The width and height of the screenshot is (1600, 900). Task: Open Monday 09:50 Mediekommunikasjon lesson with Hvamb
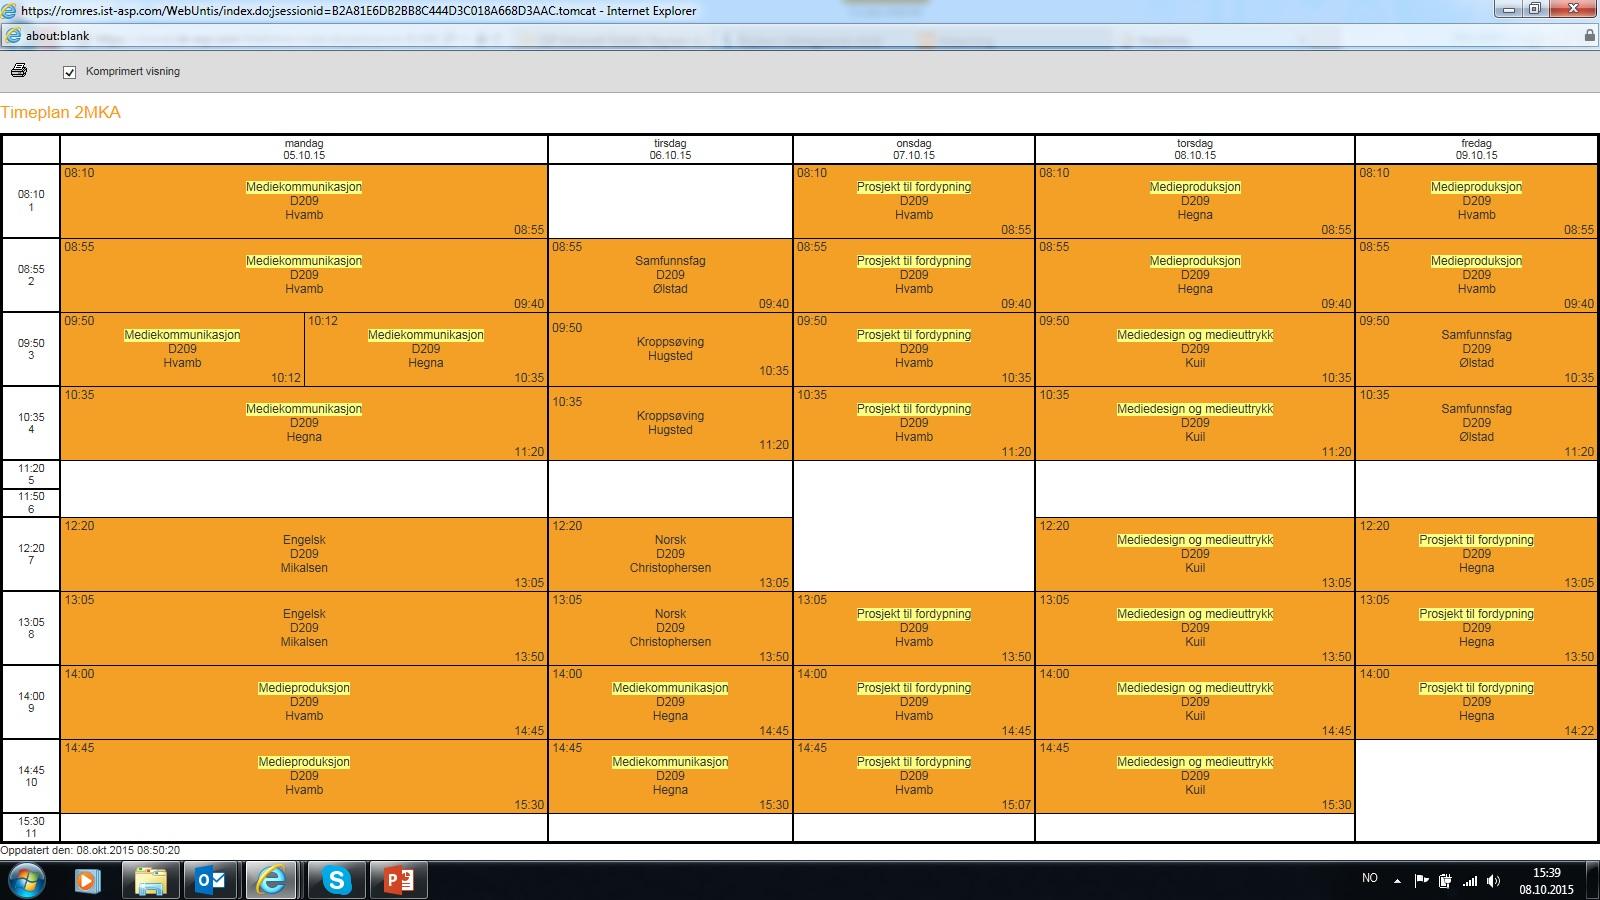click(x=182, y=349)
